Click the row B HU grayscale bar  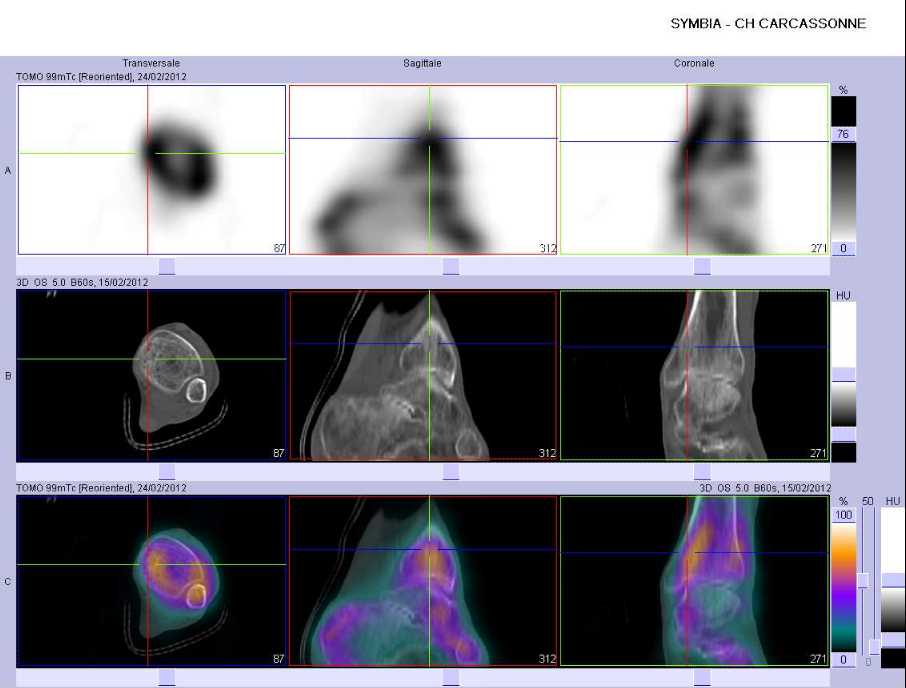tap(844, 404)
